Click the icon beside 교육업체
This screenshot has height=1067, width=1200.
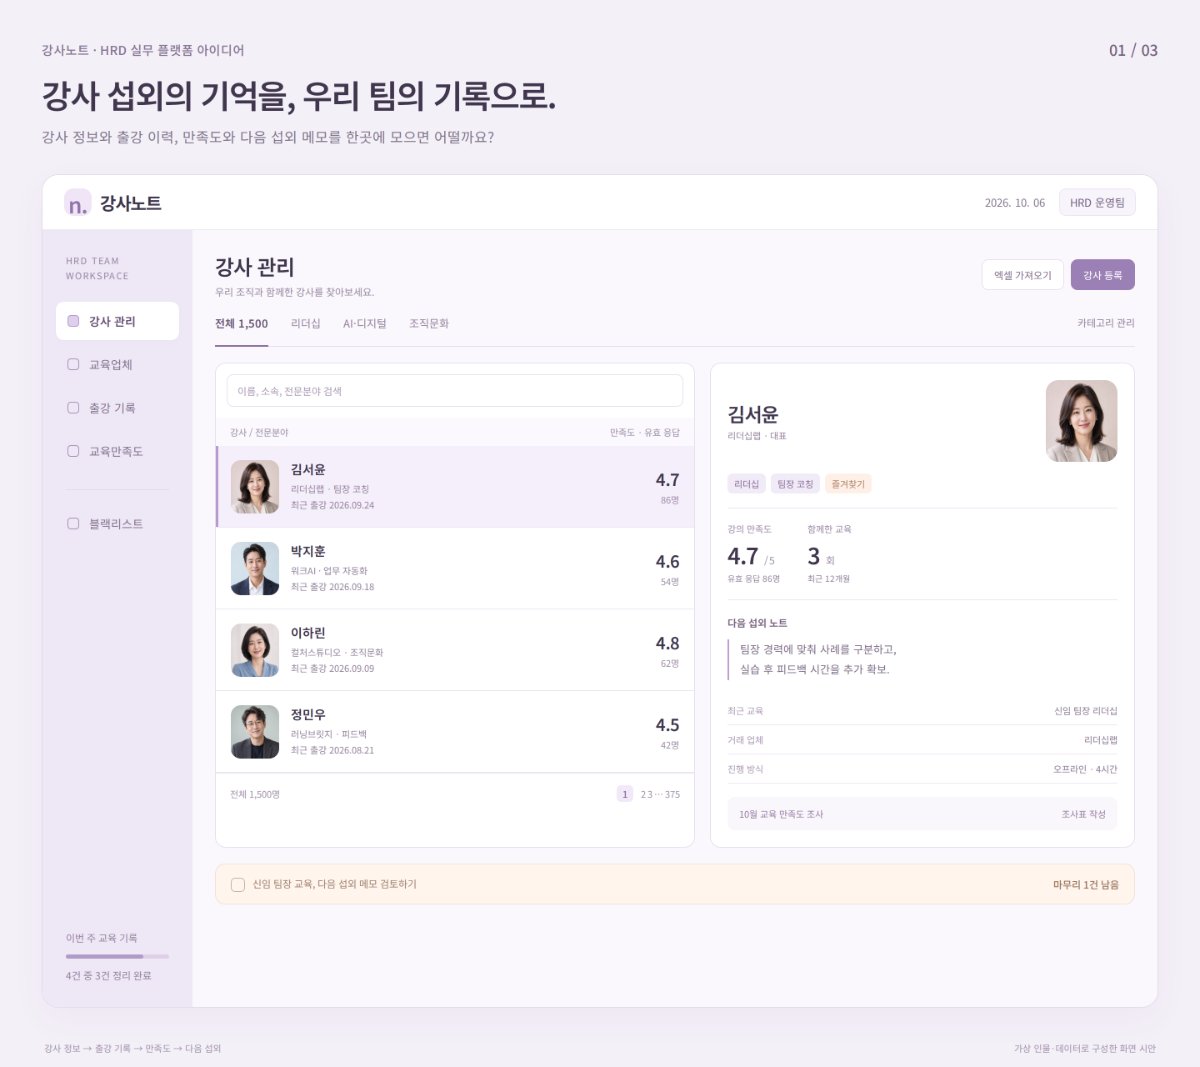click(x=73, y=365)
